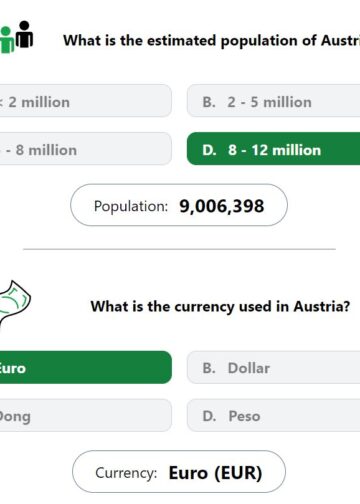This screenshot has height=504, width=360.
Task: Click the estimated population question heading
Action: pos(212,41)
